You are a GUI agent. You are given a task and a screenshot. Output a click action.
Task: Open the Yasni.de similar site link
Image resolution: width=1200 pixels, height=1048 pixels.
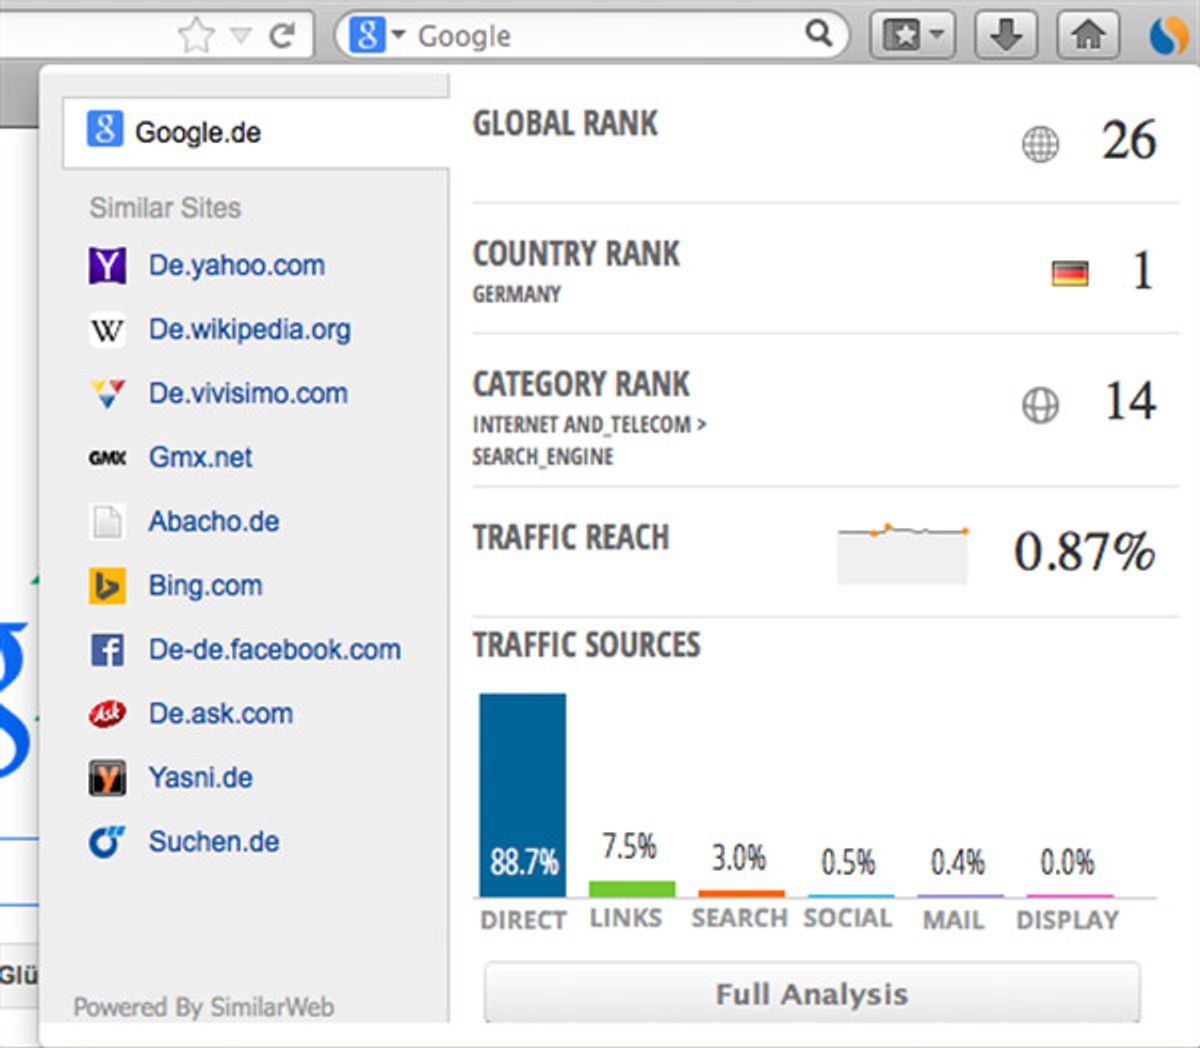tap(201, 777)
